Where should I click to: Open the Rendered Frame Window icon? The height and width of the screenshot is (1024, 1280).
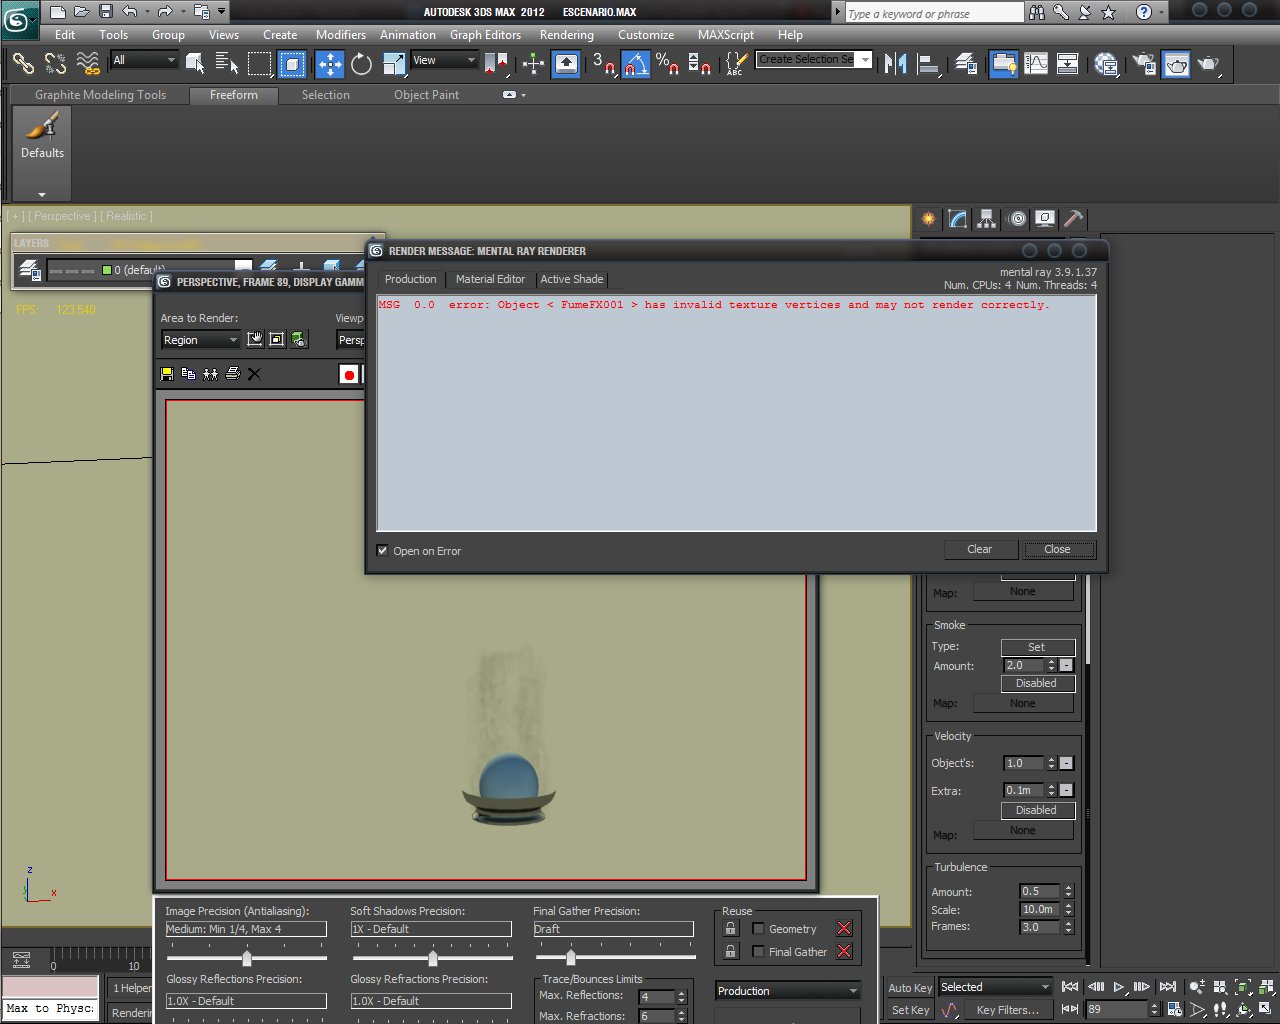1177,64
